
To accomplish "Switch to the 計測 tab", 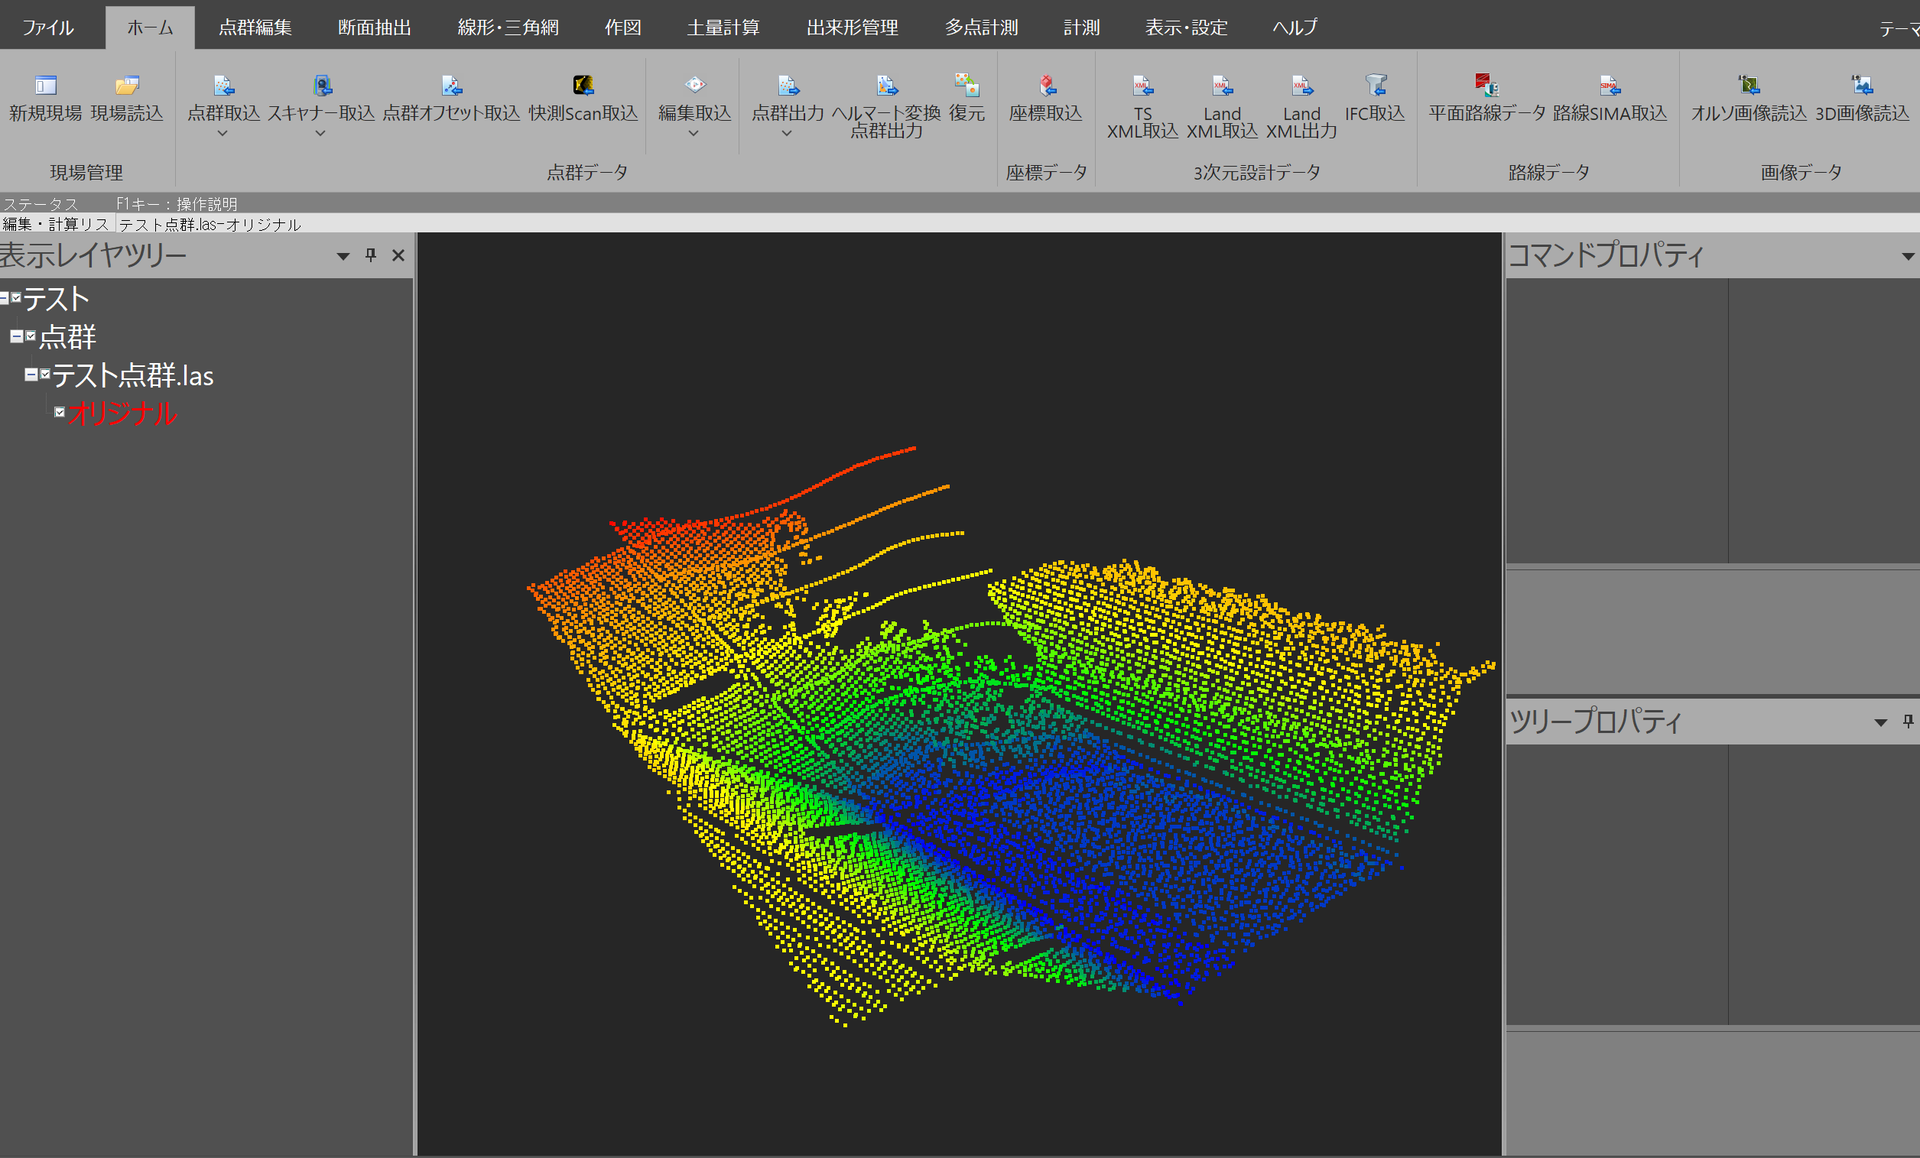I will click(x=1081, y=27).
